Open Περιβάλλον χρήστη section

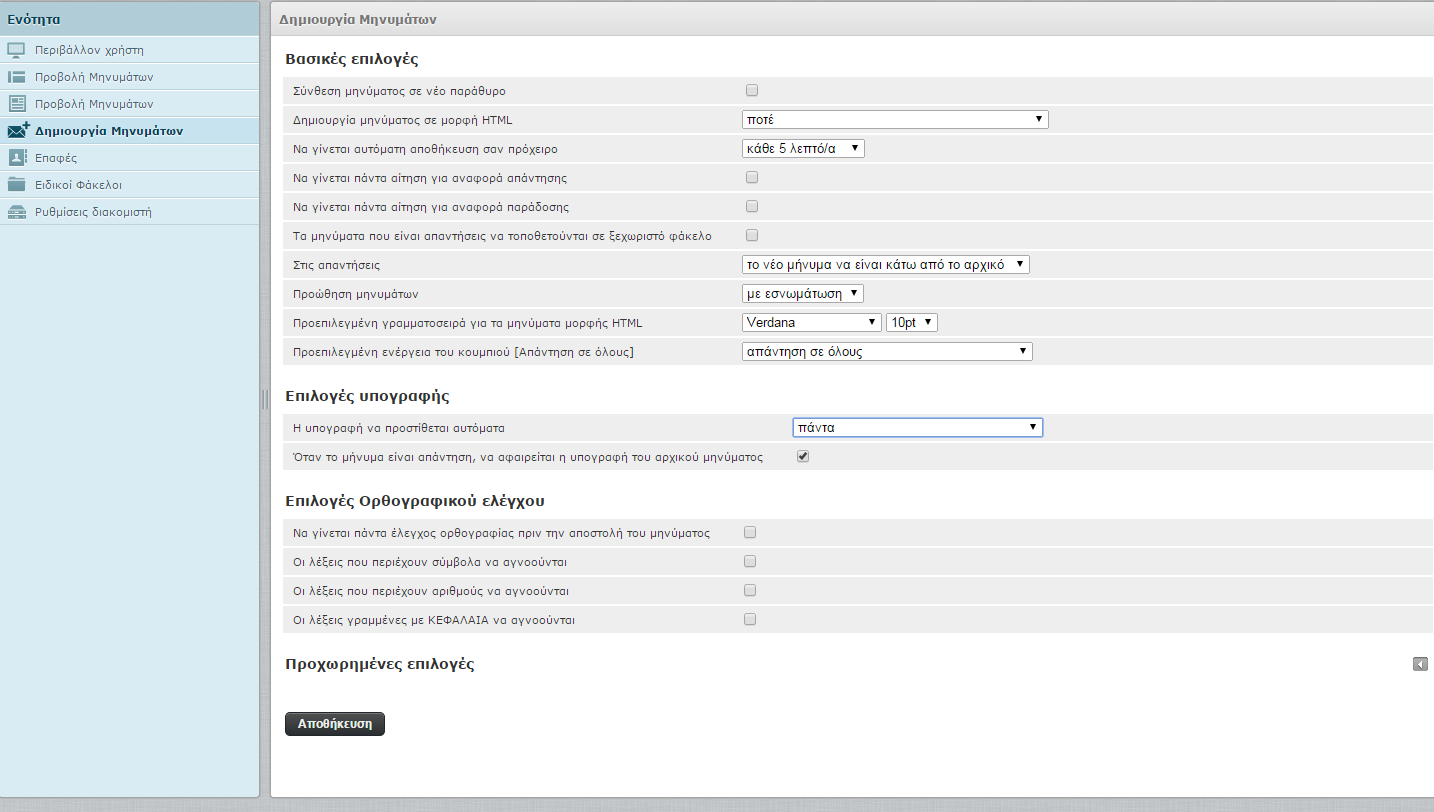pos(130,50)
